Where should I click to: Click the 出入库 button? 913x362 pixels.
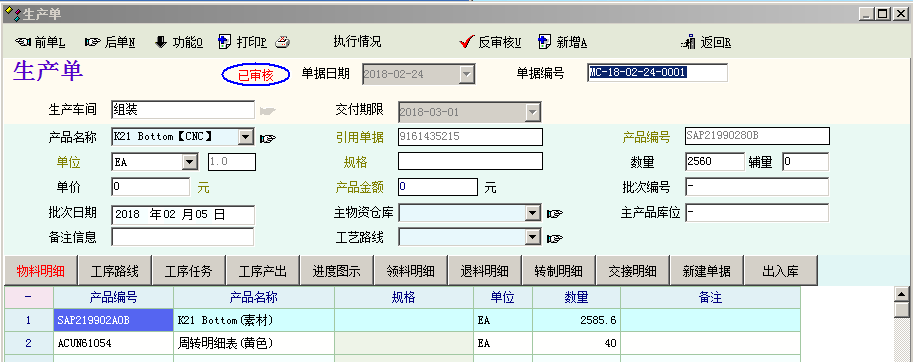click(x=781, y=271)
